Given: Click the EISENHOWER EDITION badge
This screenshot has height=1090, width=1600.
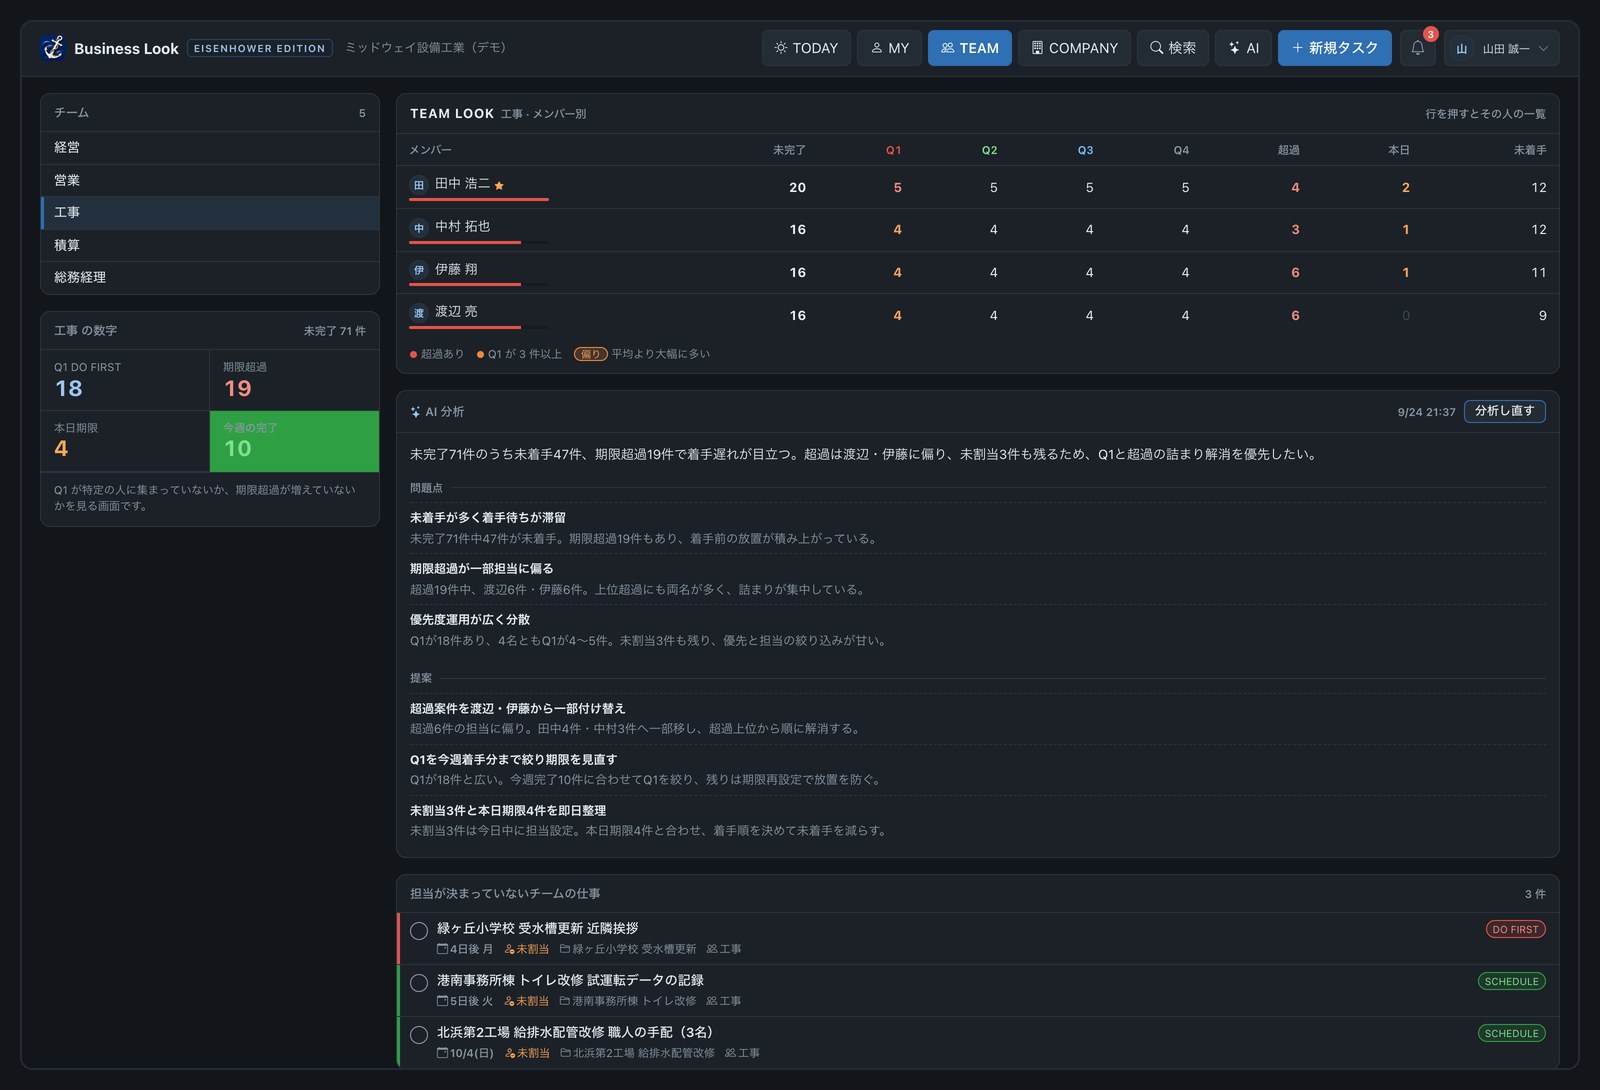Looking at the screenshot, I should tap(259, 48).
